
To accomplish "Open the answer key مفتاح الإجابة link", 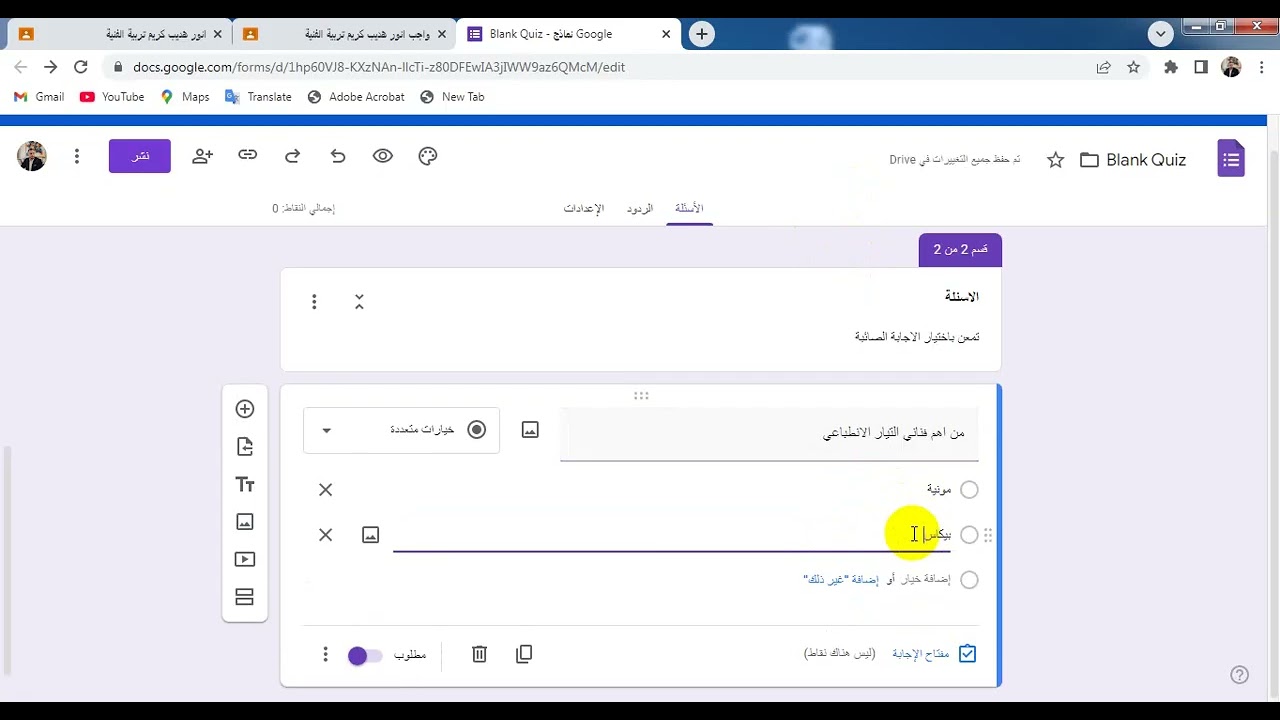I will pos(921,654).
